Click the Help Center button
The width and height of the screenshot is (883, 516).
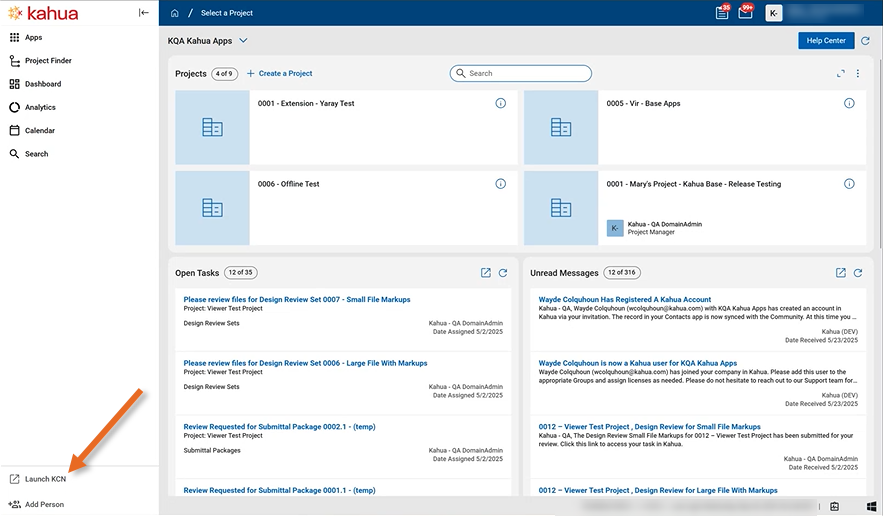825,41
